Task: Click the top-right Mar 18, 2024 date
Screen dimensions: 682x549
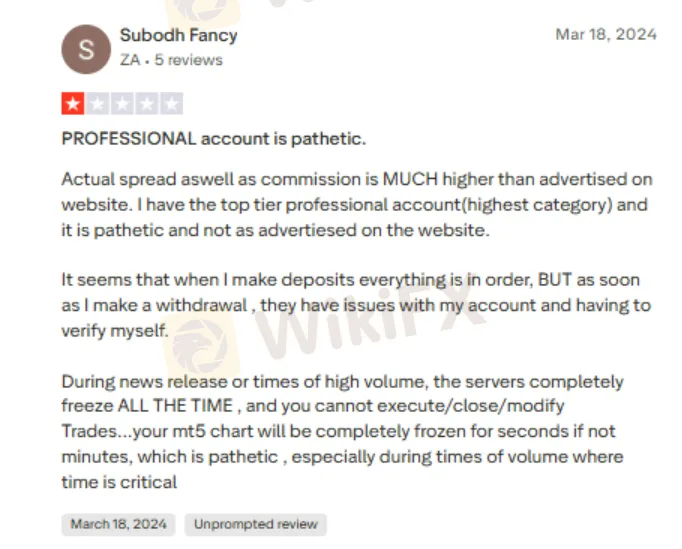Action: coord(606,34)
